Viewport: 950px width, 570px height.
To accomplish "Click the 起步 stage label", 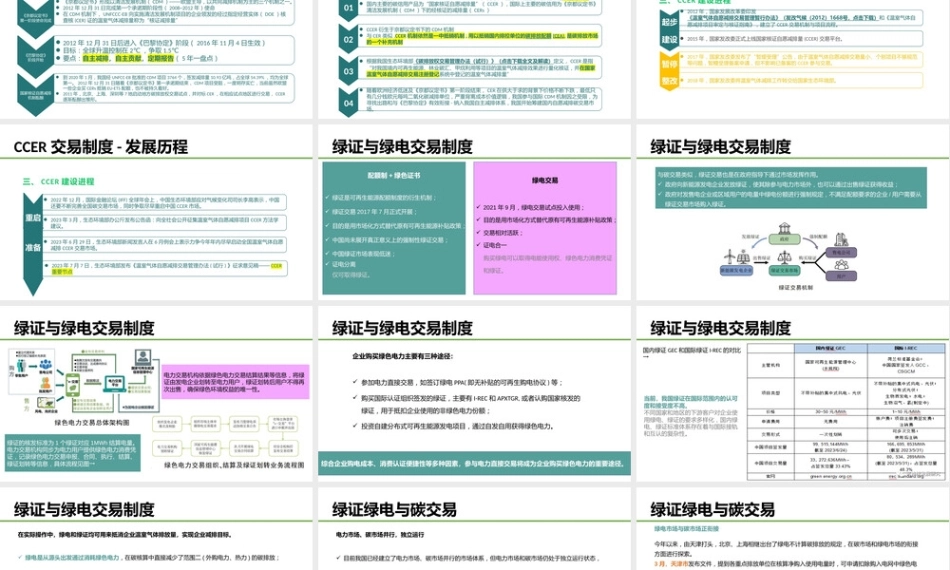I will [x=669, y=22].
